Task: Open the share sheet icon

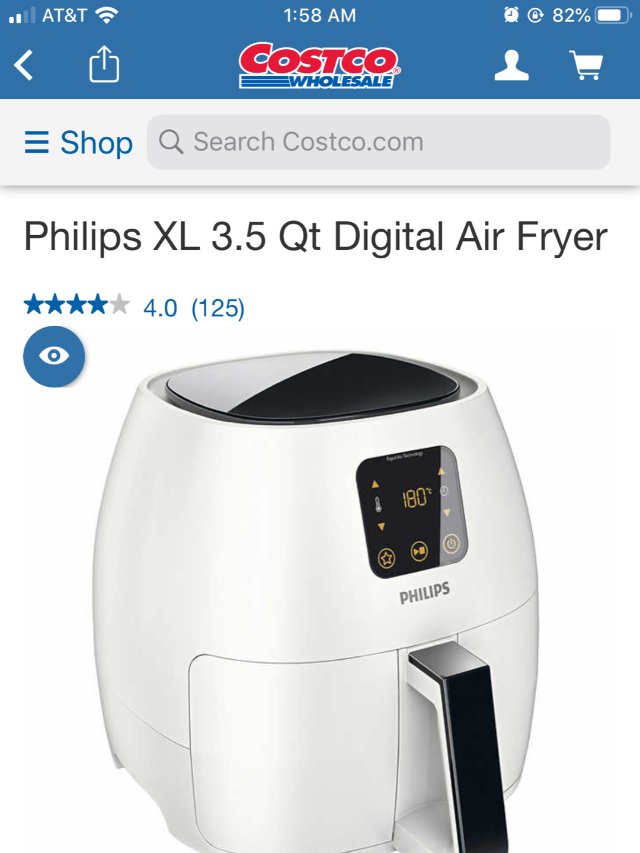Action: (104, 64)
